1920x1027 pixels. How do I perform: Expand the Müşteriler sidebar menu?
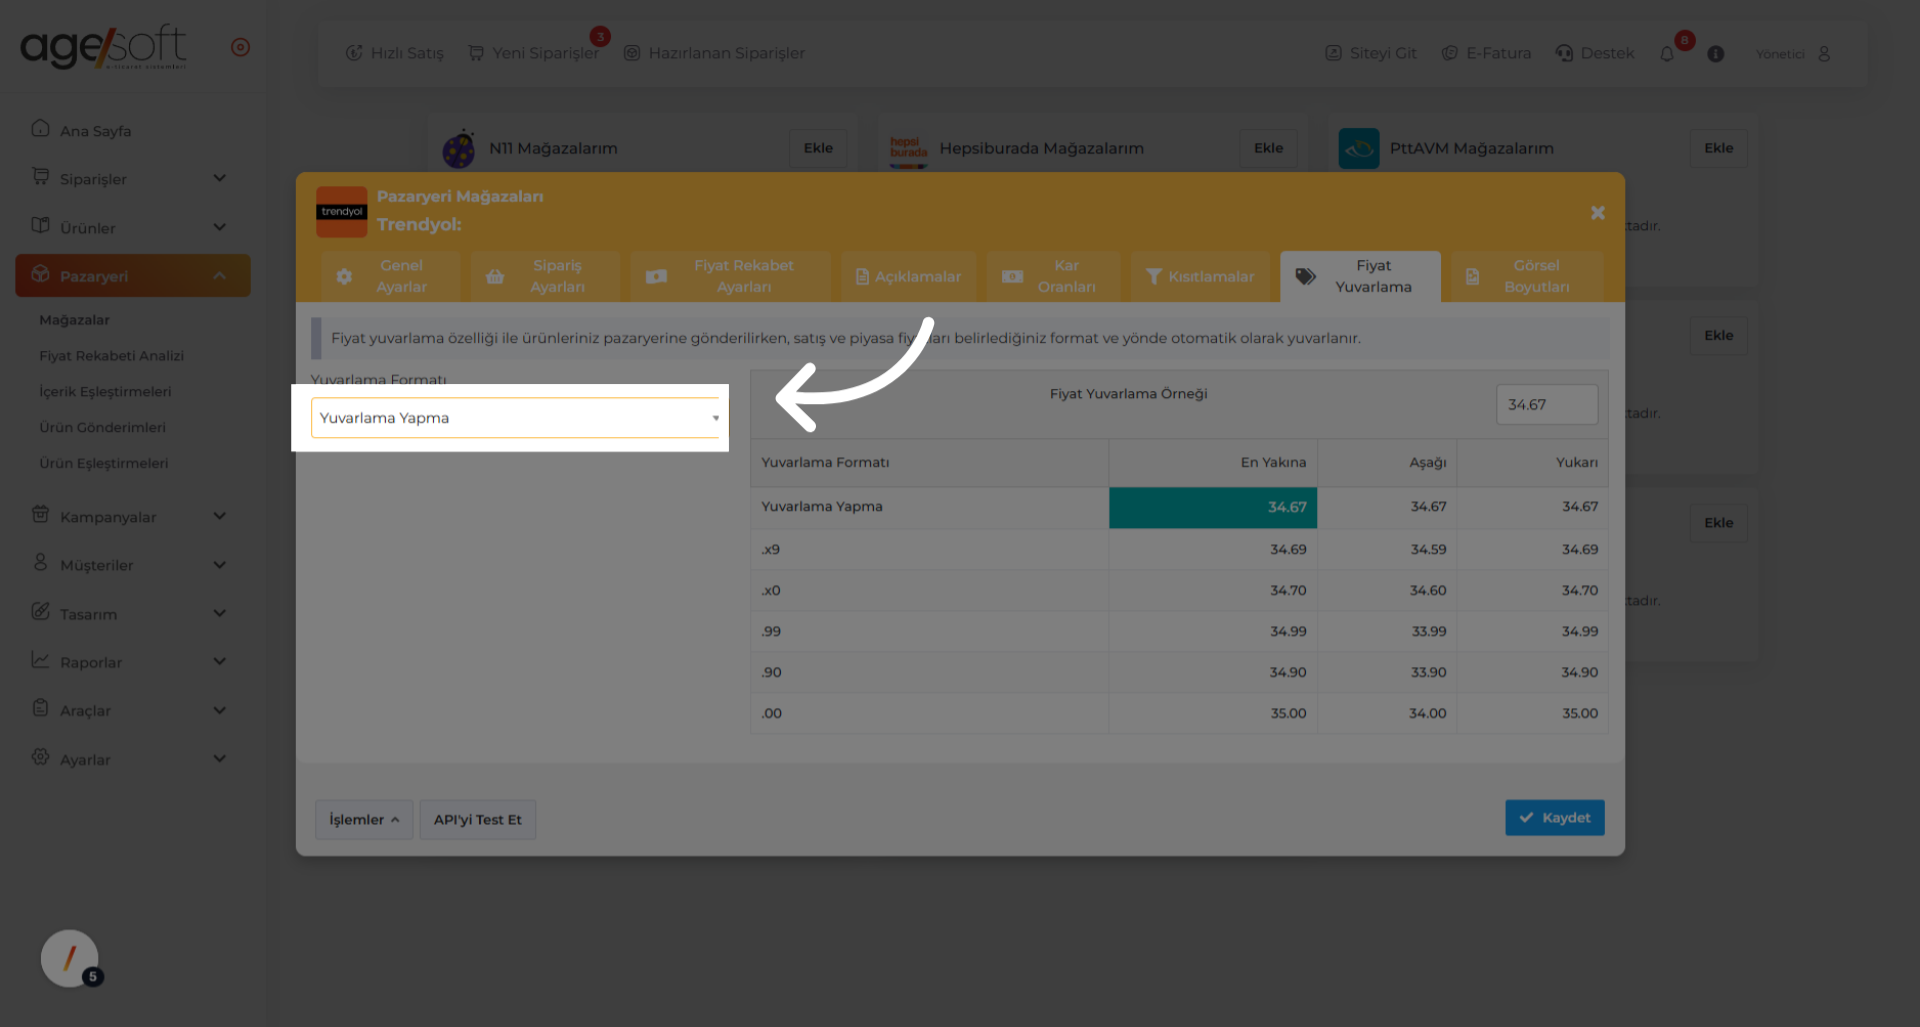132,565
